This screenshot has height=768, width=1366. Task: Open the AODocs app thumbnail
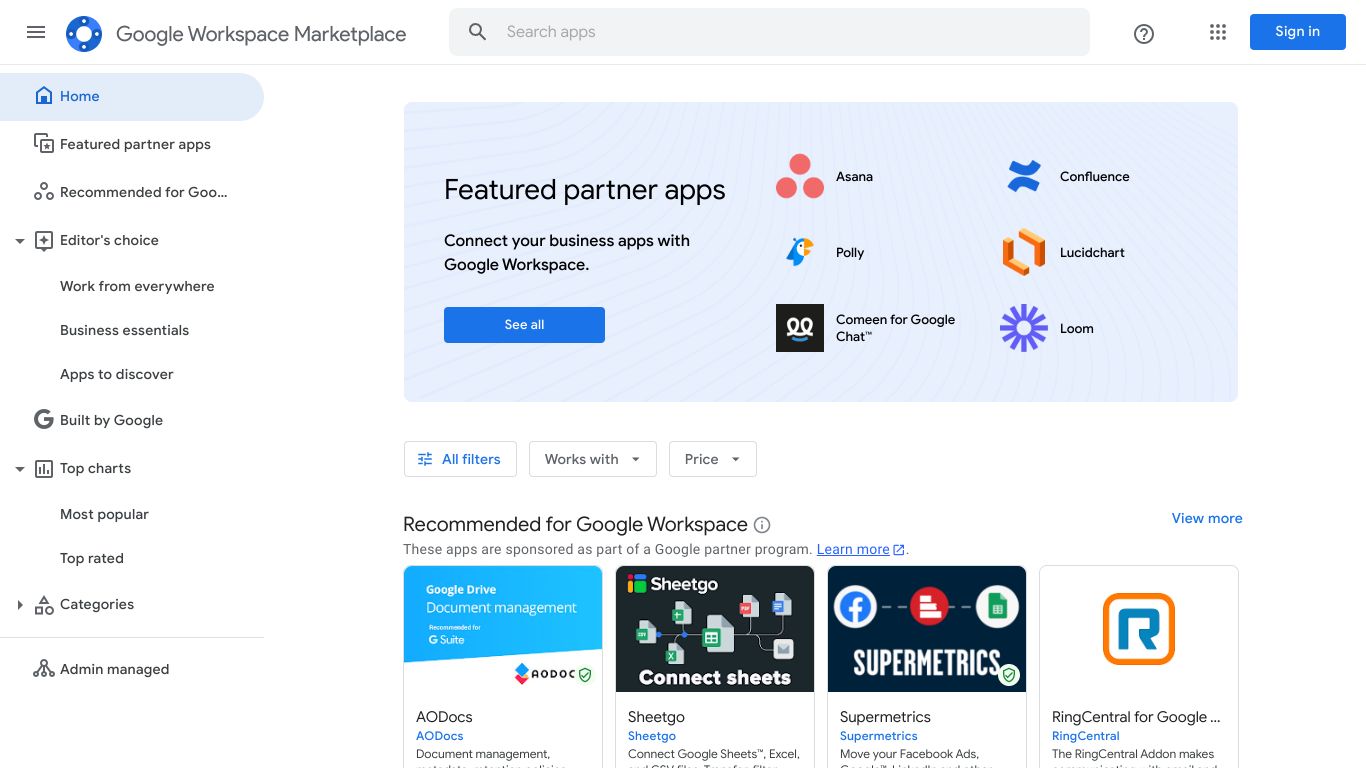(503, 629)
